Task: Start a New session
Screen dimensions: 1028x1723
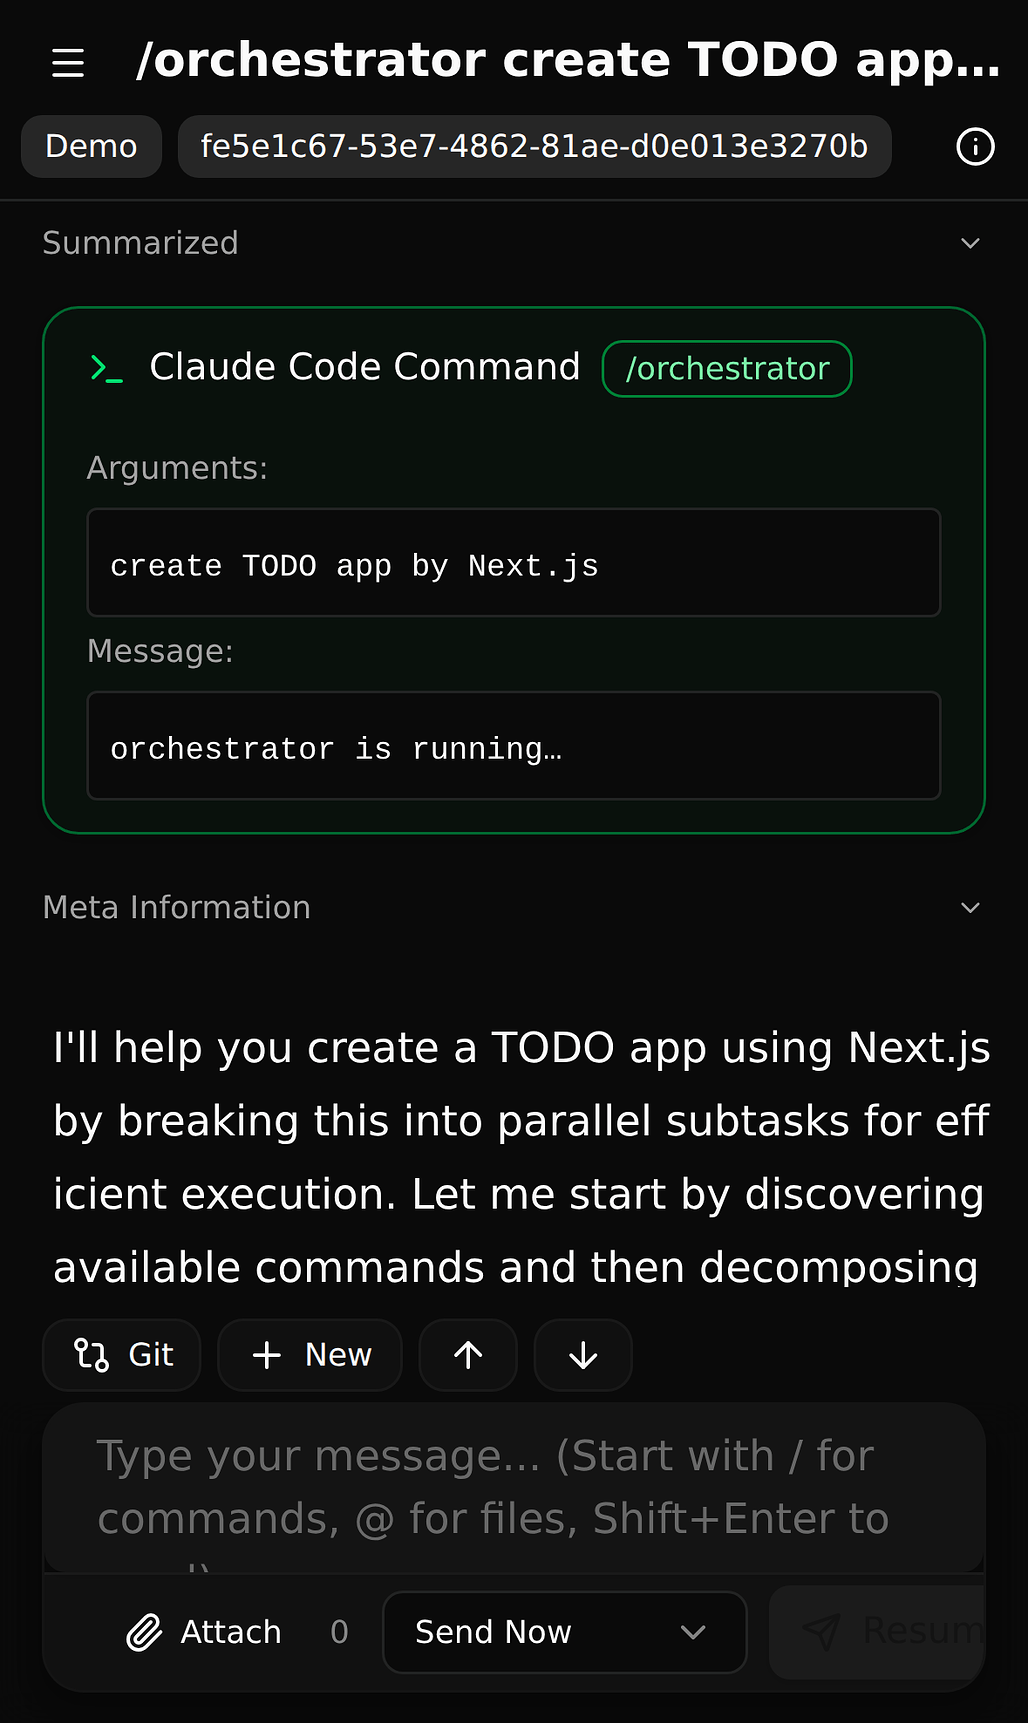Action: pos(310,1355)
